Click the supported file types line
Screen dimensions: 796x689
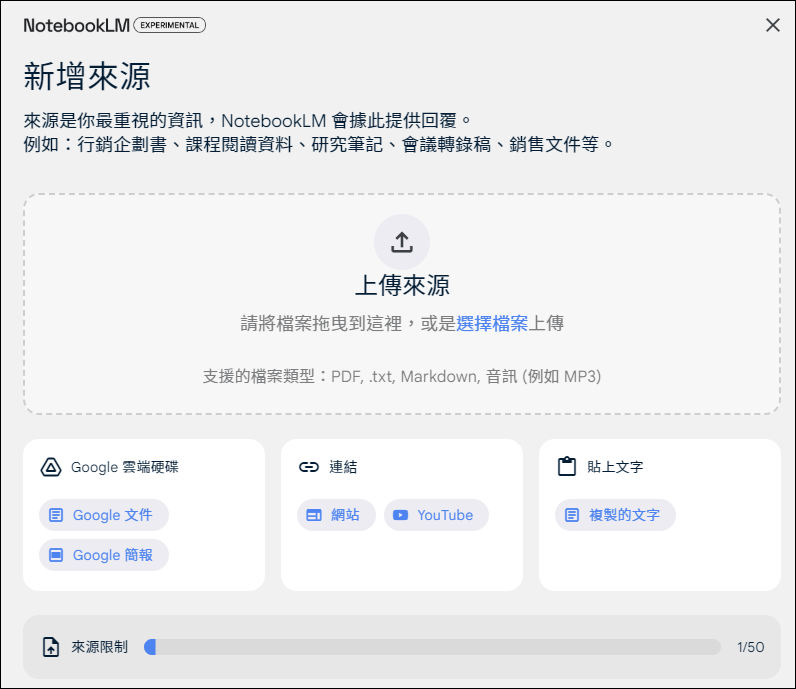(x=402, y=377)
